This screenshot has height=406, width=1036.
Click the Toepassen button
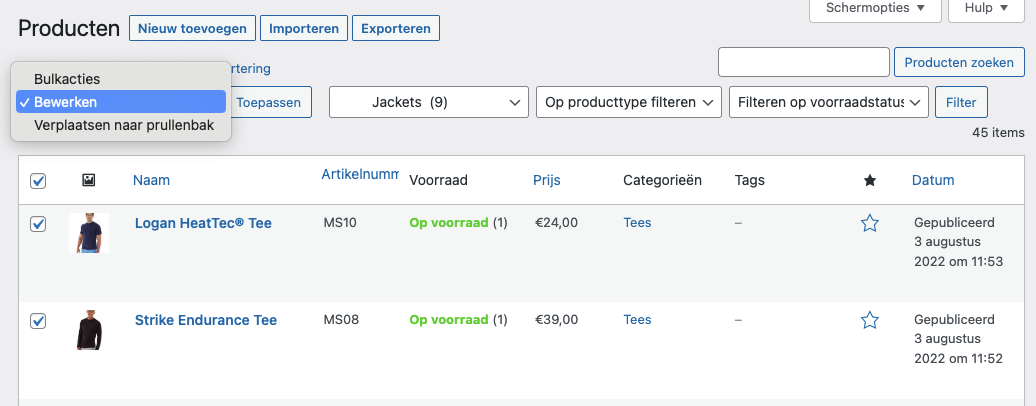pos(269,102)
